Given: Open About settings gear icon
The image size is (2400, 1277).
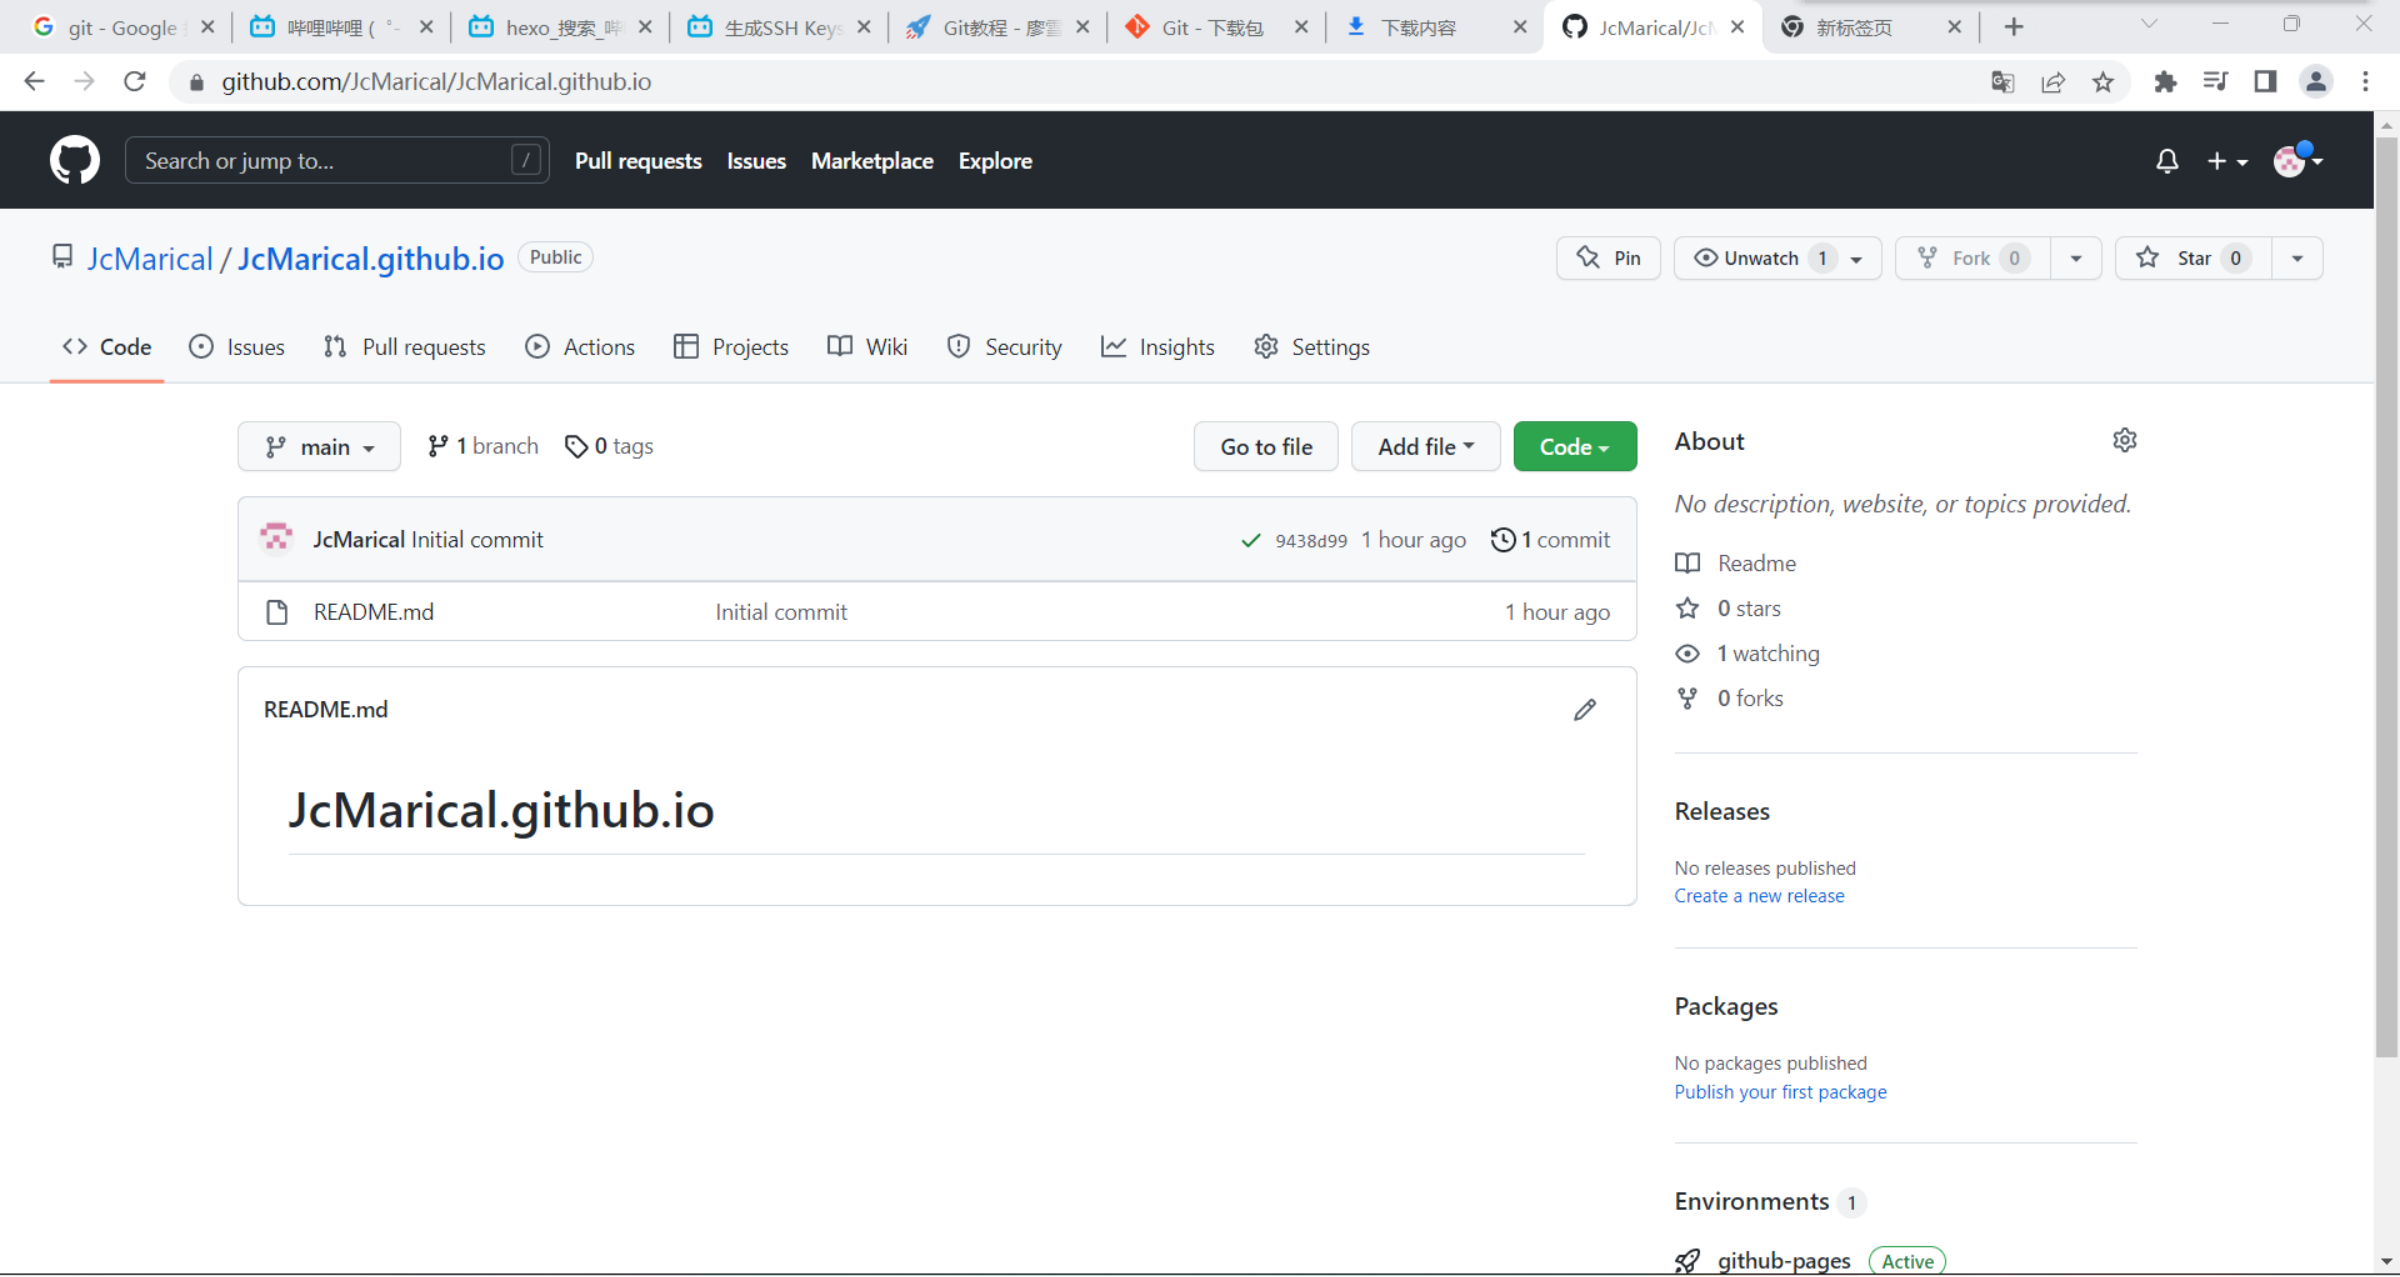Looking at the screenshot, I should pos(2125,440).
